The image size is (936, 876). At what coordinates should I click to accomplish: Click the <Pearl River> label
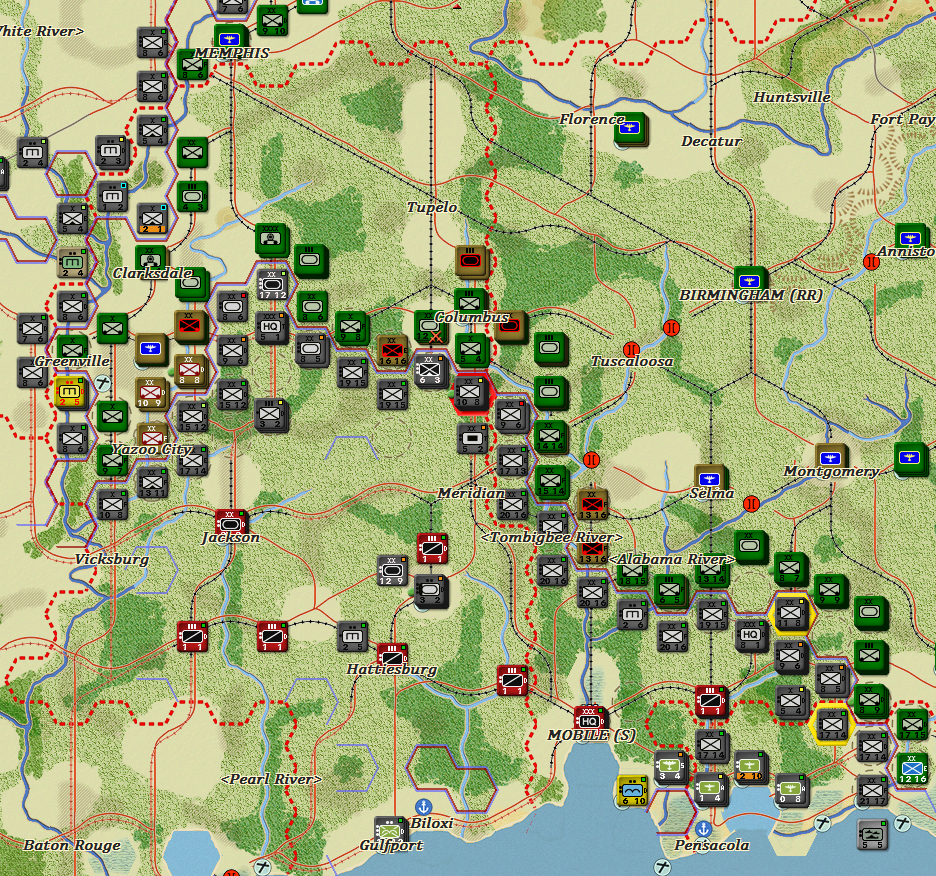coord(271,779)
